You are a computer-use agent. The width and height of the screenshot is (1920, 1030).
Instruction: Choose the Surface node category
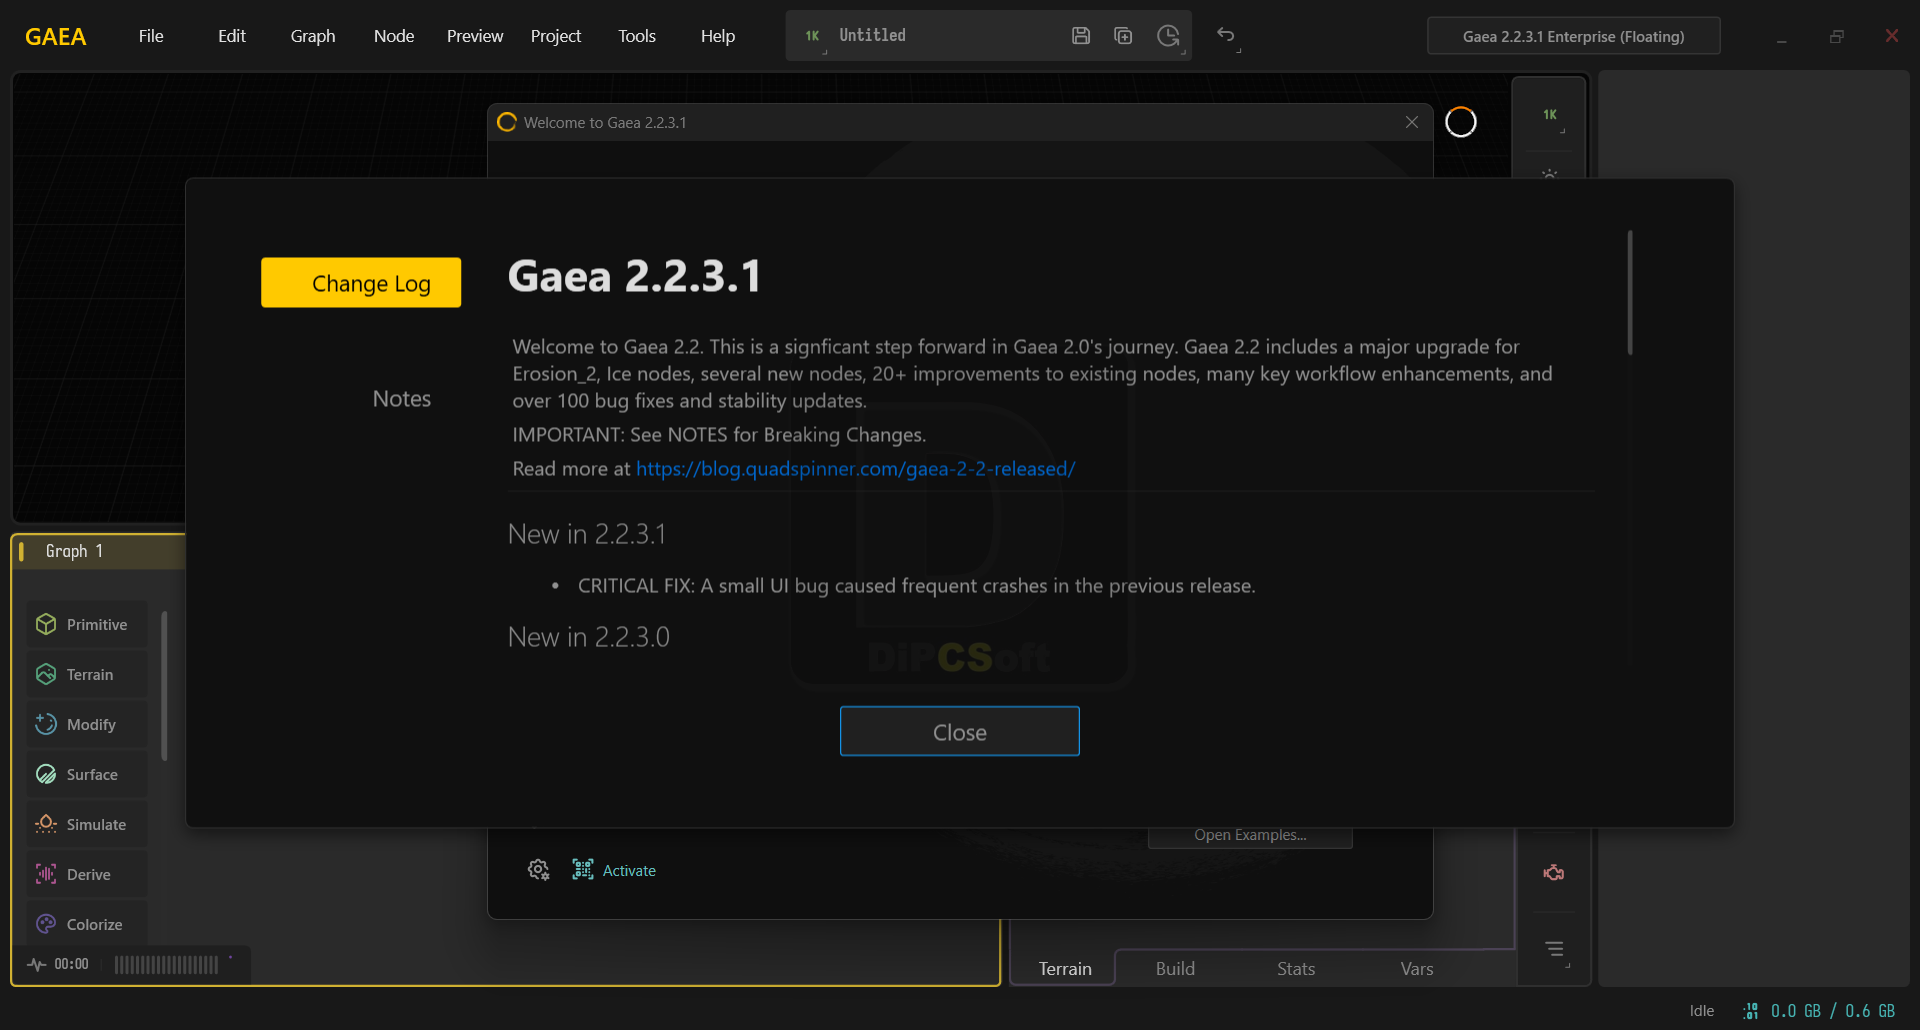tap(87, 774)
